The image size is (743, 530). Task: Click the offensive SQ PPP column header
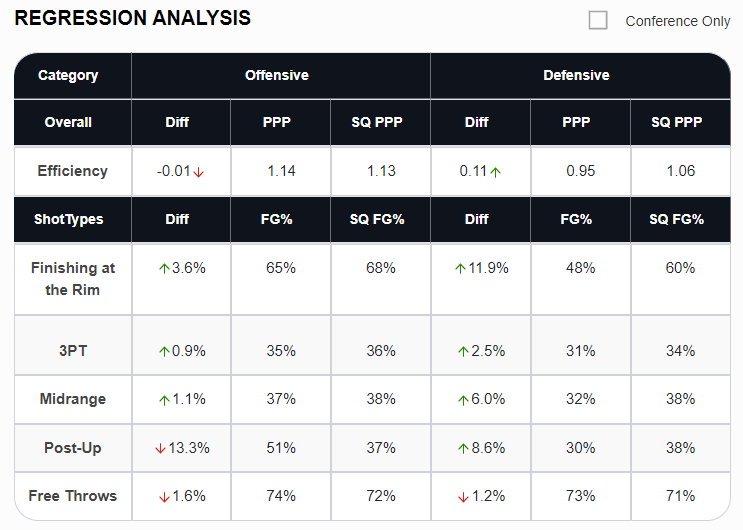click(x=380, y=122)
